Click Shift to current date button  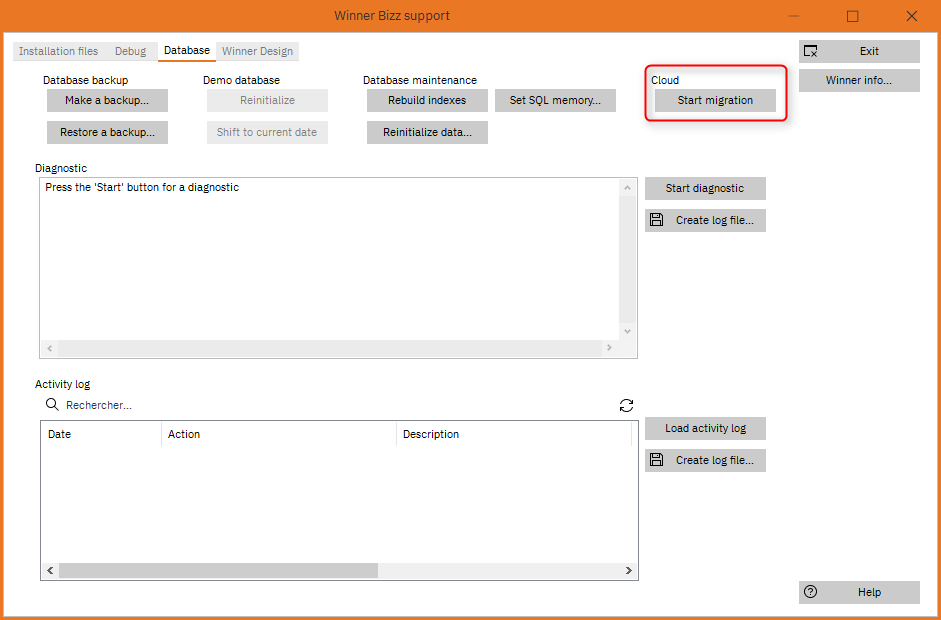(x=268, y=133)
